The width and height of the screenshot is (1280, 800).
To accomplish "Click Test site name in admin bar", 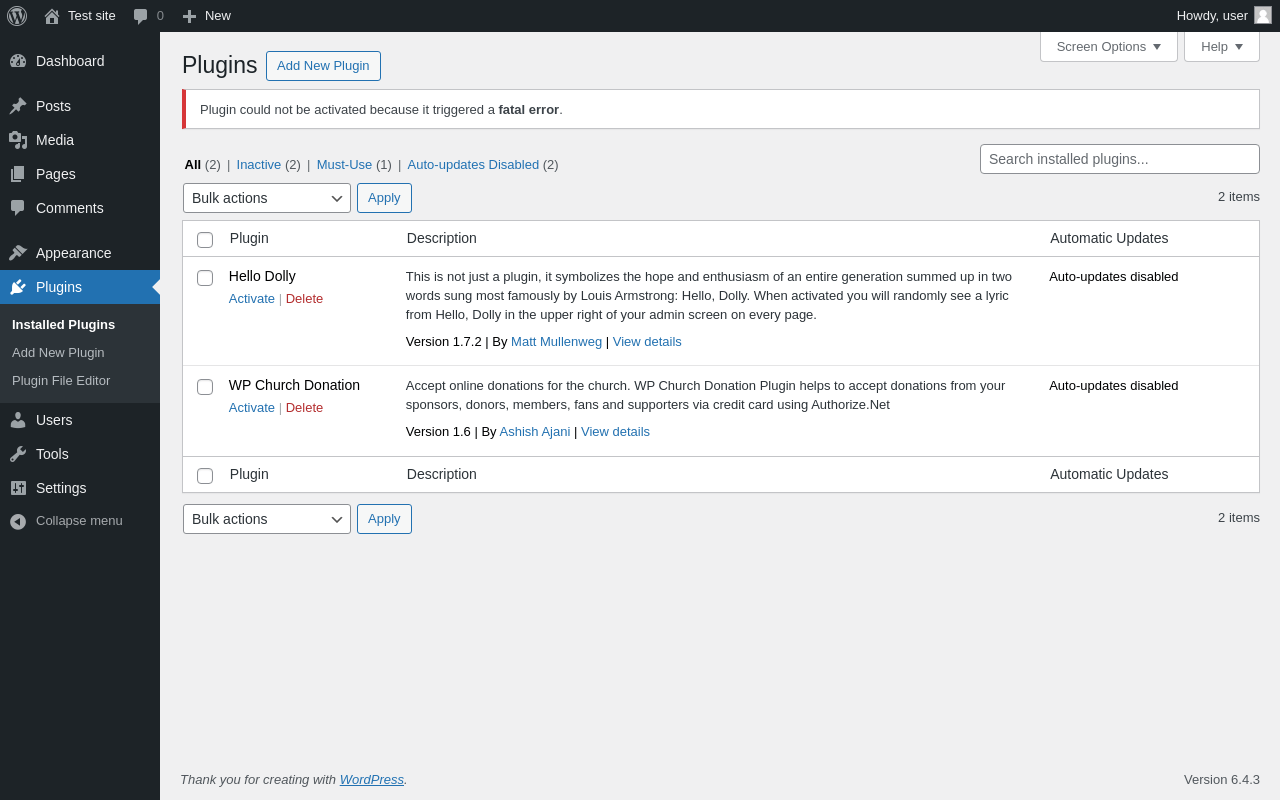I will 92,16.
